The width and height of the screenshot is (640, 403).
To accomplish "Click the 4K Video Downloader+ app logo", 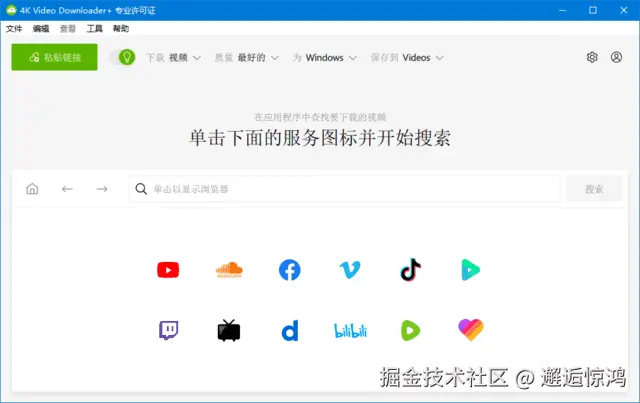I will (11, 10).
